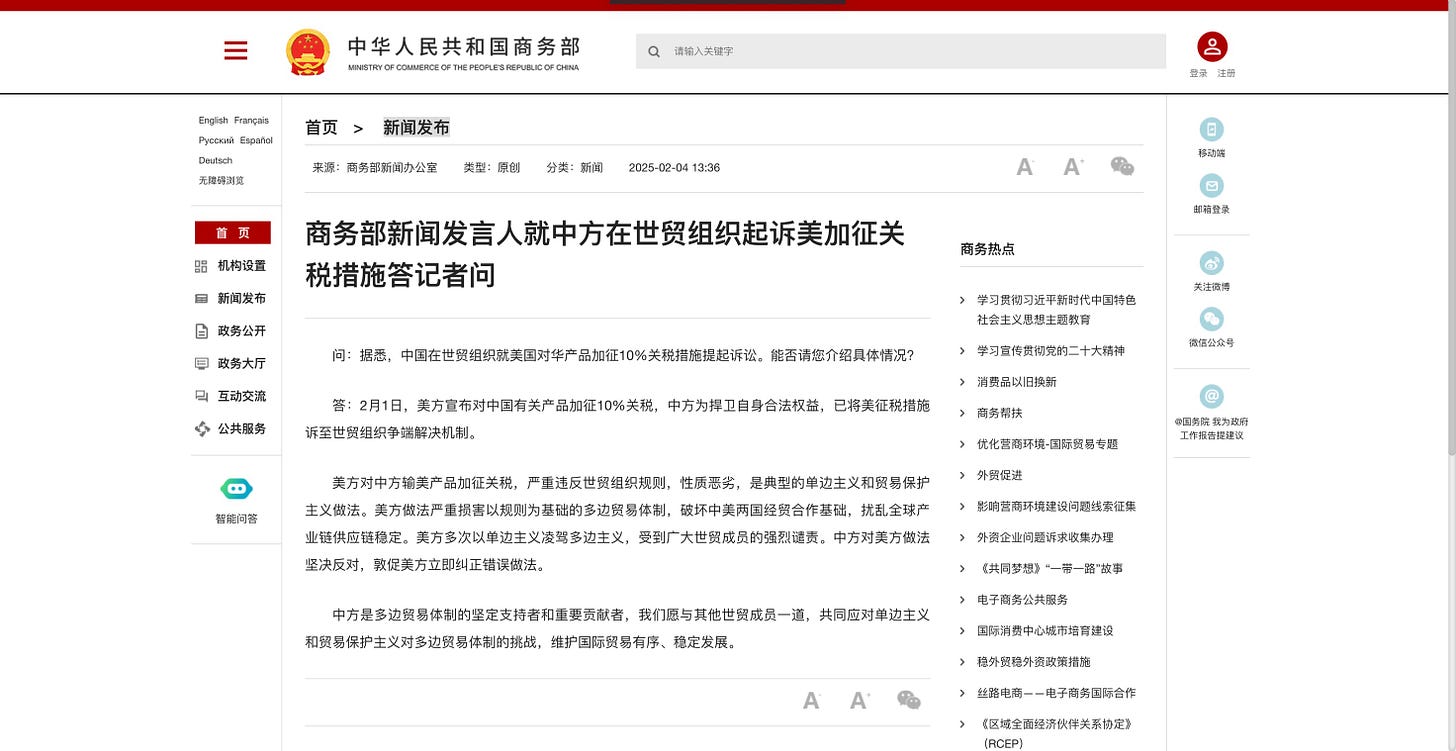
Task: Click the search magnifier icon
Action: click(x=654, y=51)
